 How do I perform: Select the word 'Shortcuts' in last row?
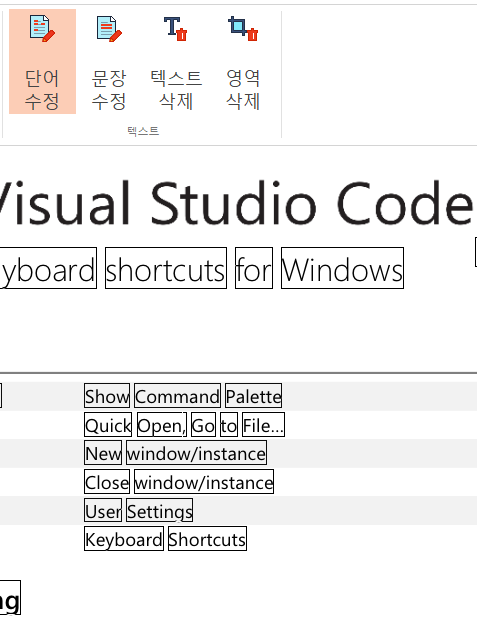pyautogui.click(x=208, y=539)
